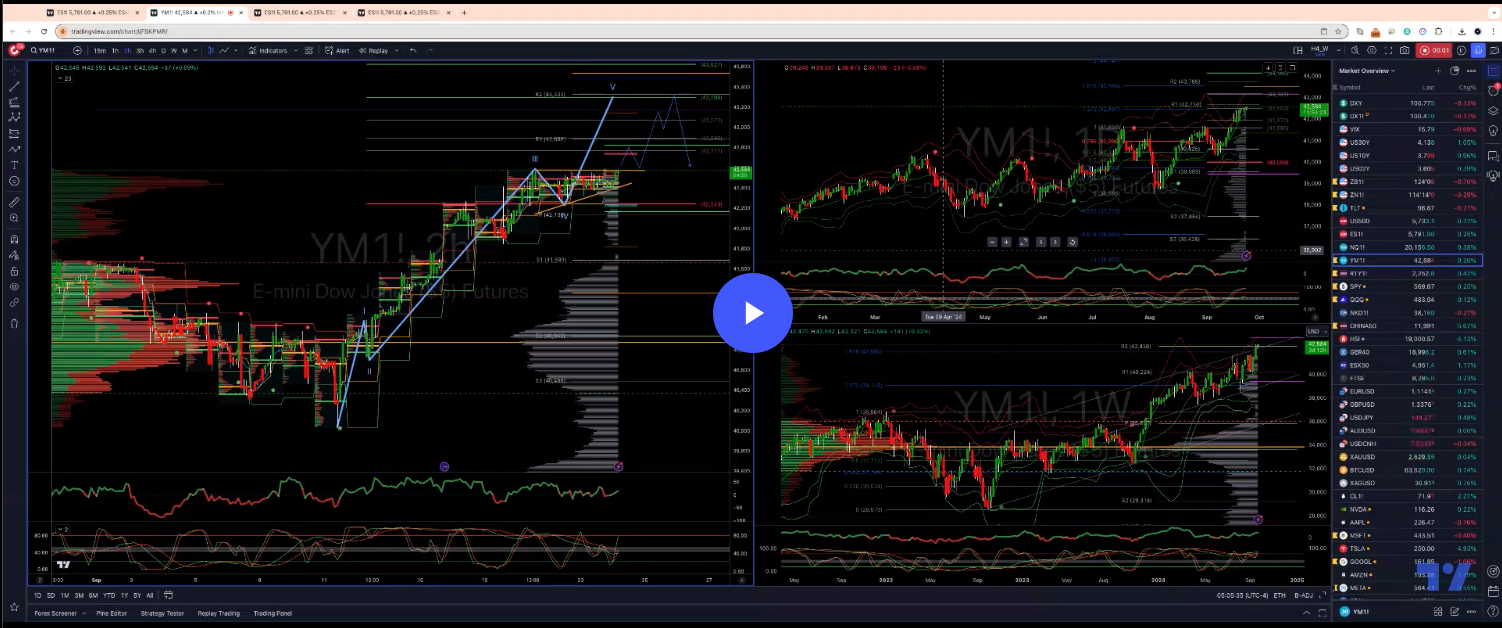Stop the red recording timer button
The image size is (1502, 628).
coord(1434,50)
